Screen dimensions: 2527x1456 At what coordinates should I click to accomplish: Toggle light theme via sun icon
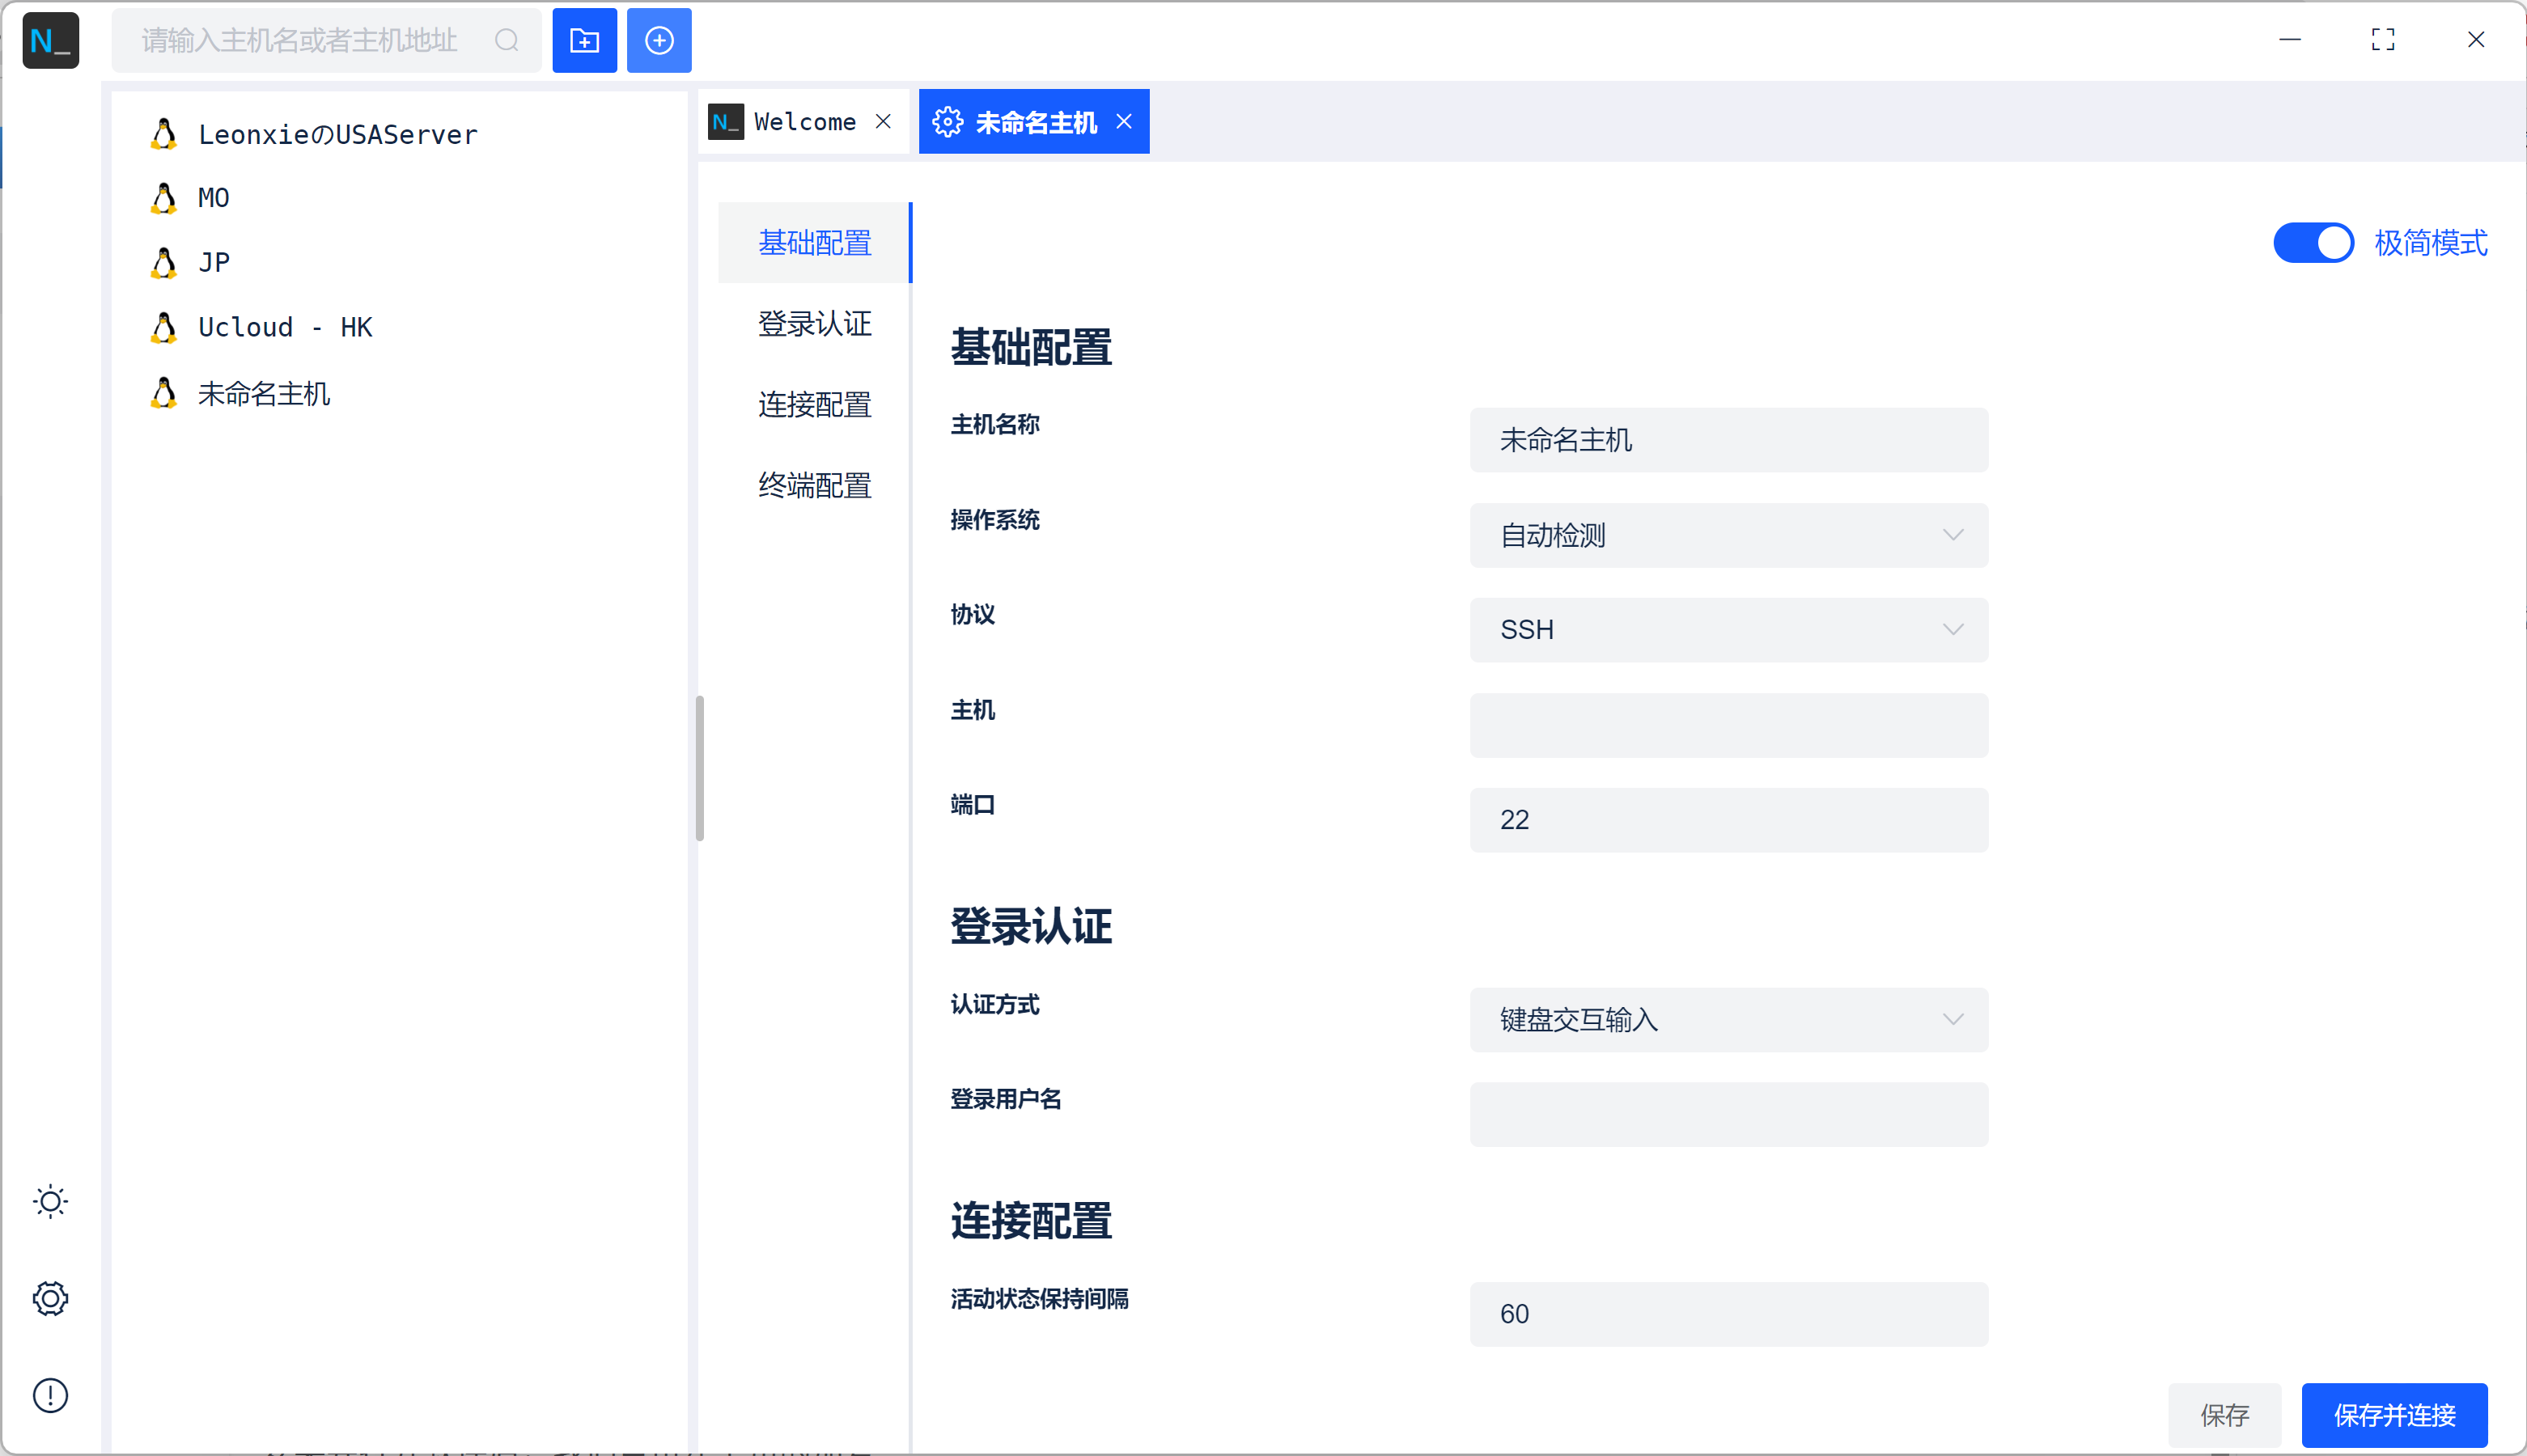point(50,1201)
